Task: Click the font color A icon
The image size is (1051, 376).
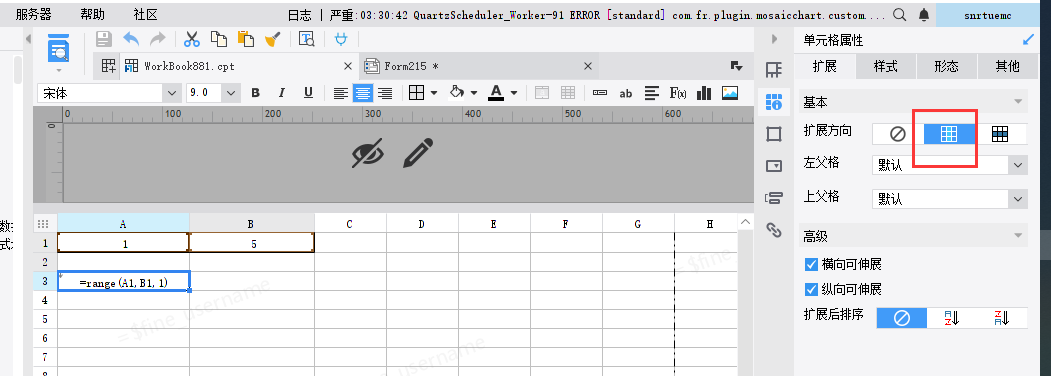Action: tap(496, 92)
